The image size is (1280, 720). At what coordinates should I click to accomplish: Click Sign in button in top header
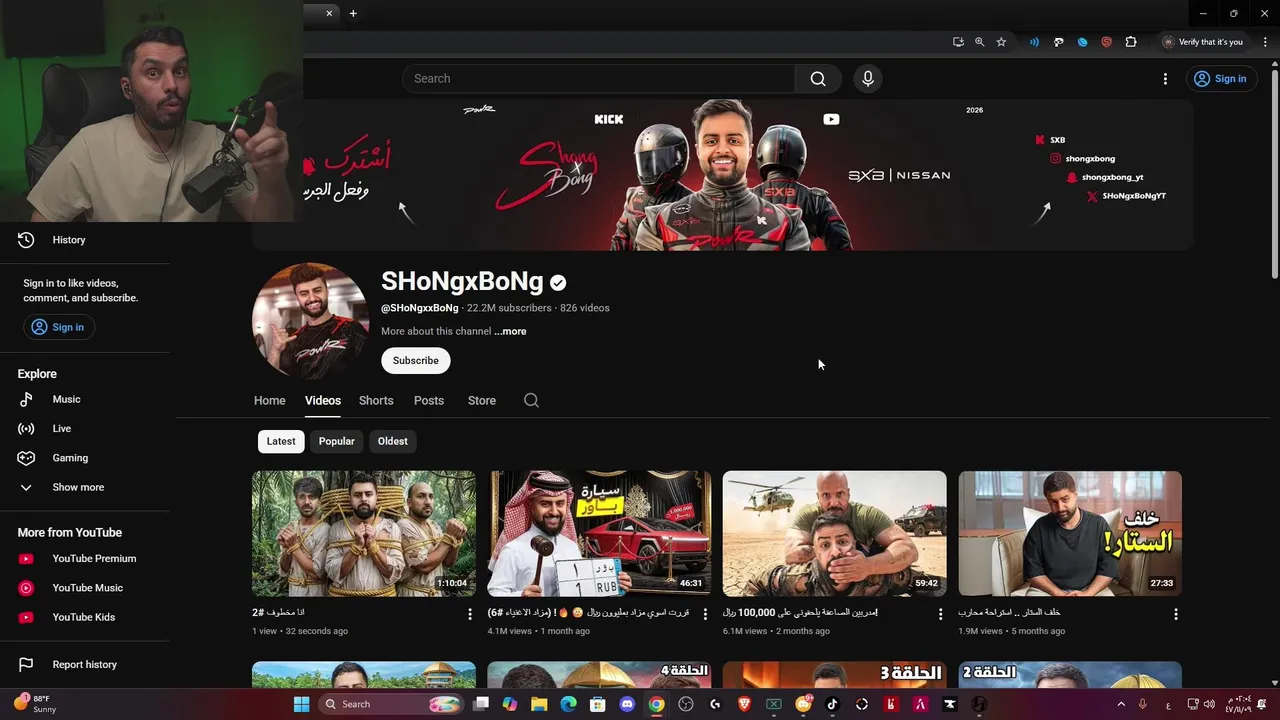pos(1220,79)
